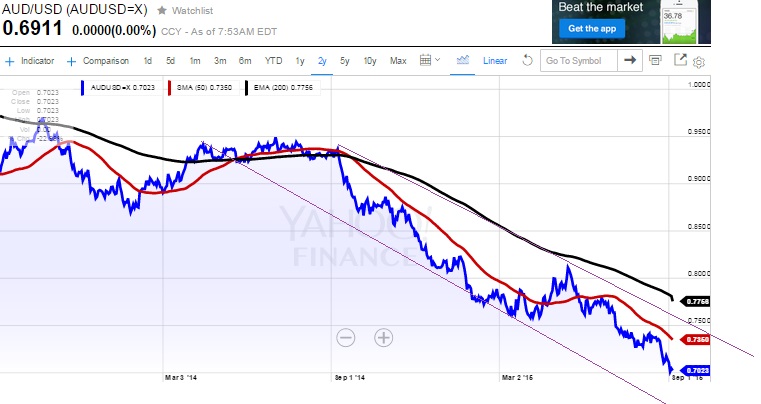Toggle the Linear scale option

click(x=495, y=60)
